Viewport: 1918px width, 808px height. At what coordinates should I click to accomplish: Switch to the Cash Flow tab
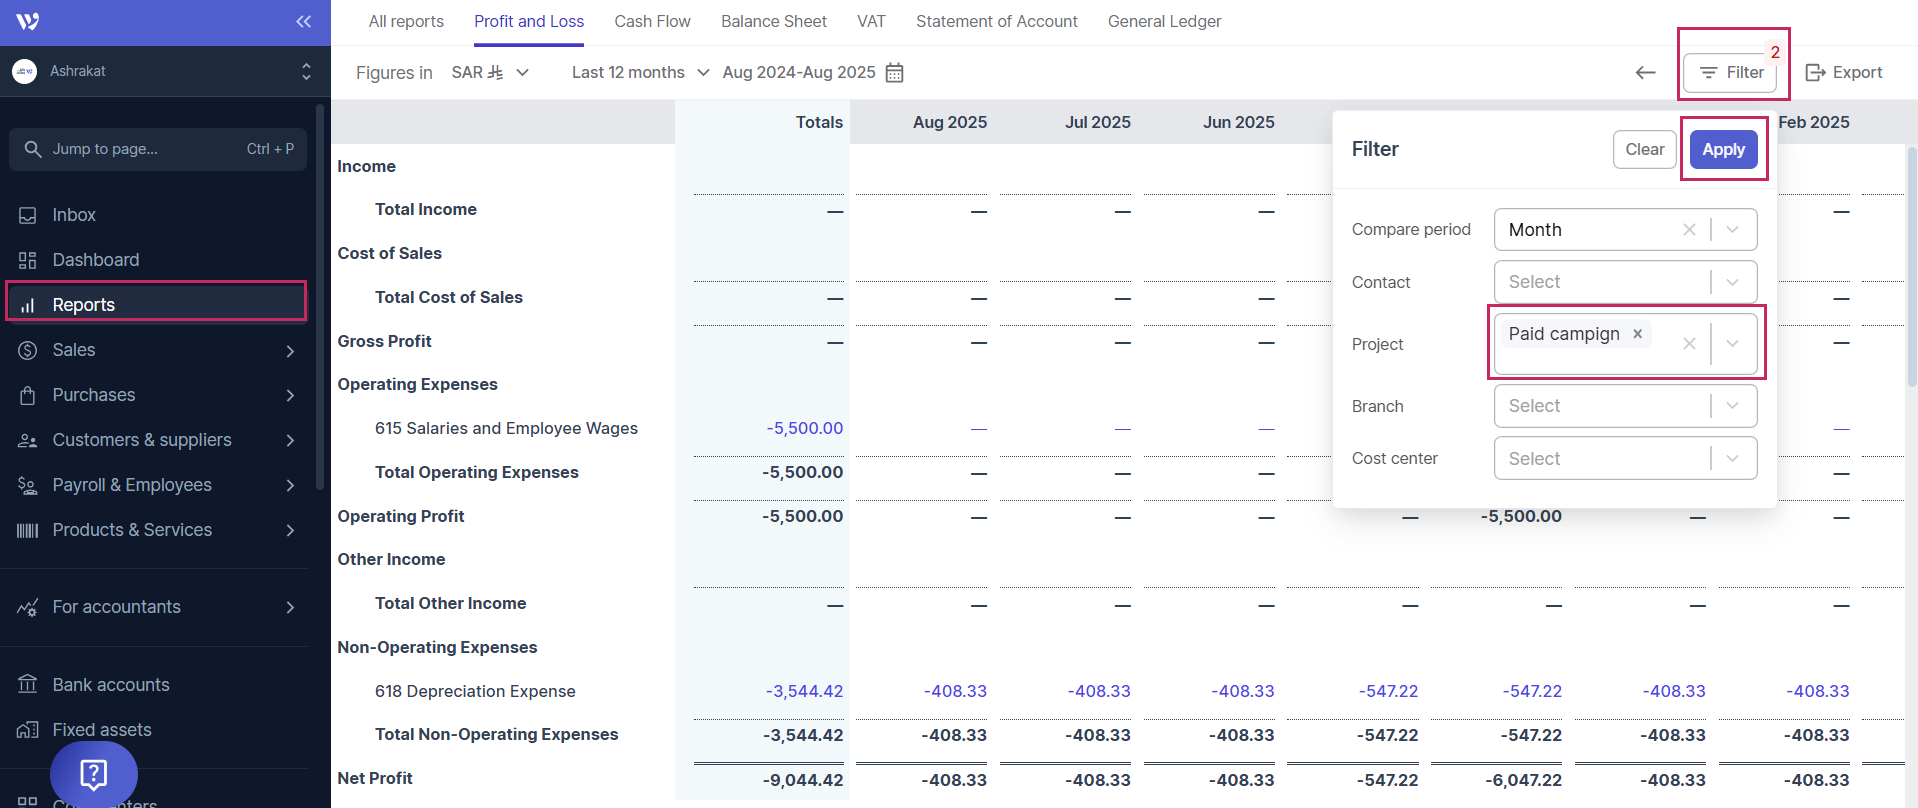652,22
